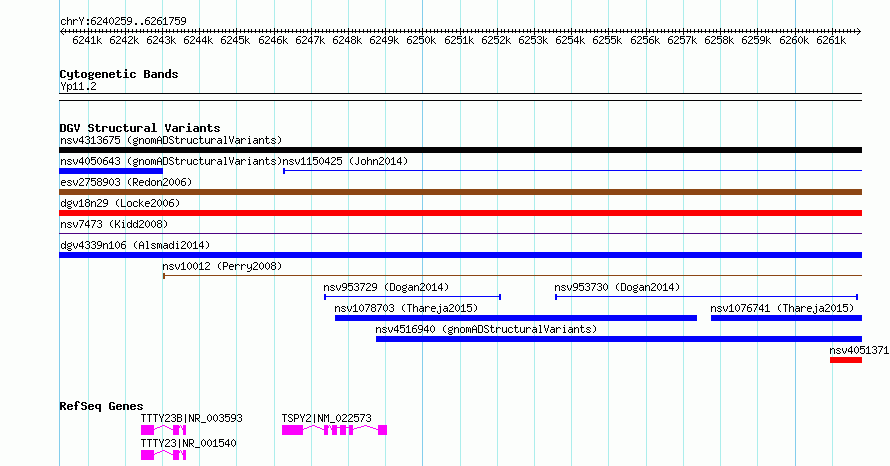Click the blue nsv4516940 variant bar
The height and width of the screenshot is (466, 890).
click(619, 339)
